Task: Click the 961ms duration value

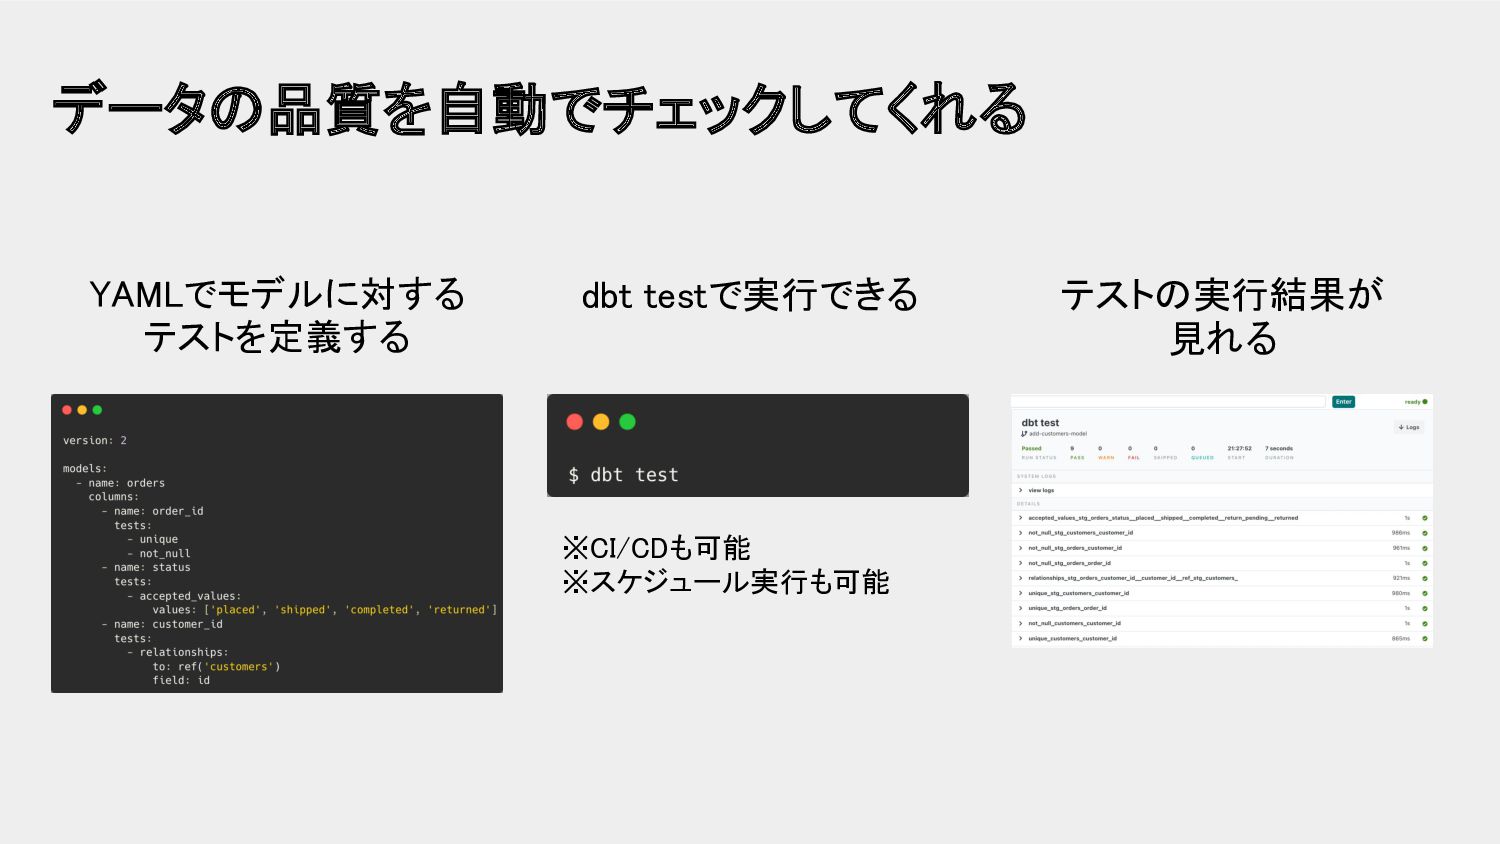Action: click(1401, 548)
